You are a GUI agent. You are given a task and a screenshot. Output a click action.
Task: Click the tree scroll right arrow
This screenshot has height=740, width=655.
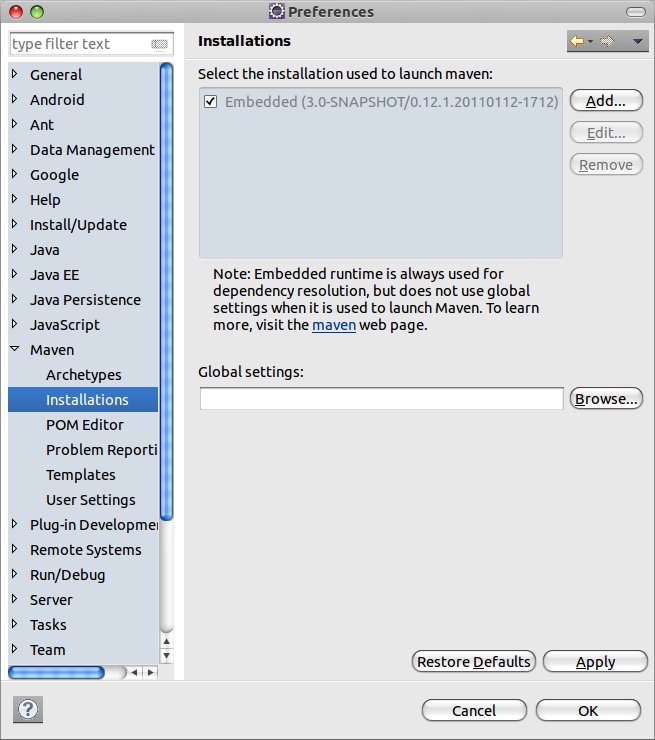point(151,673)
